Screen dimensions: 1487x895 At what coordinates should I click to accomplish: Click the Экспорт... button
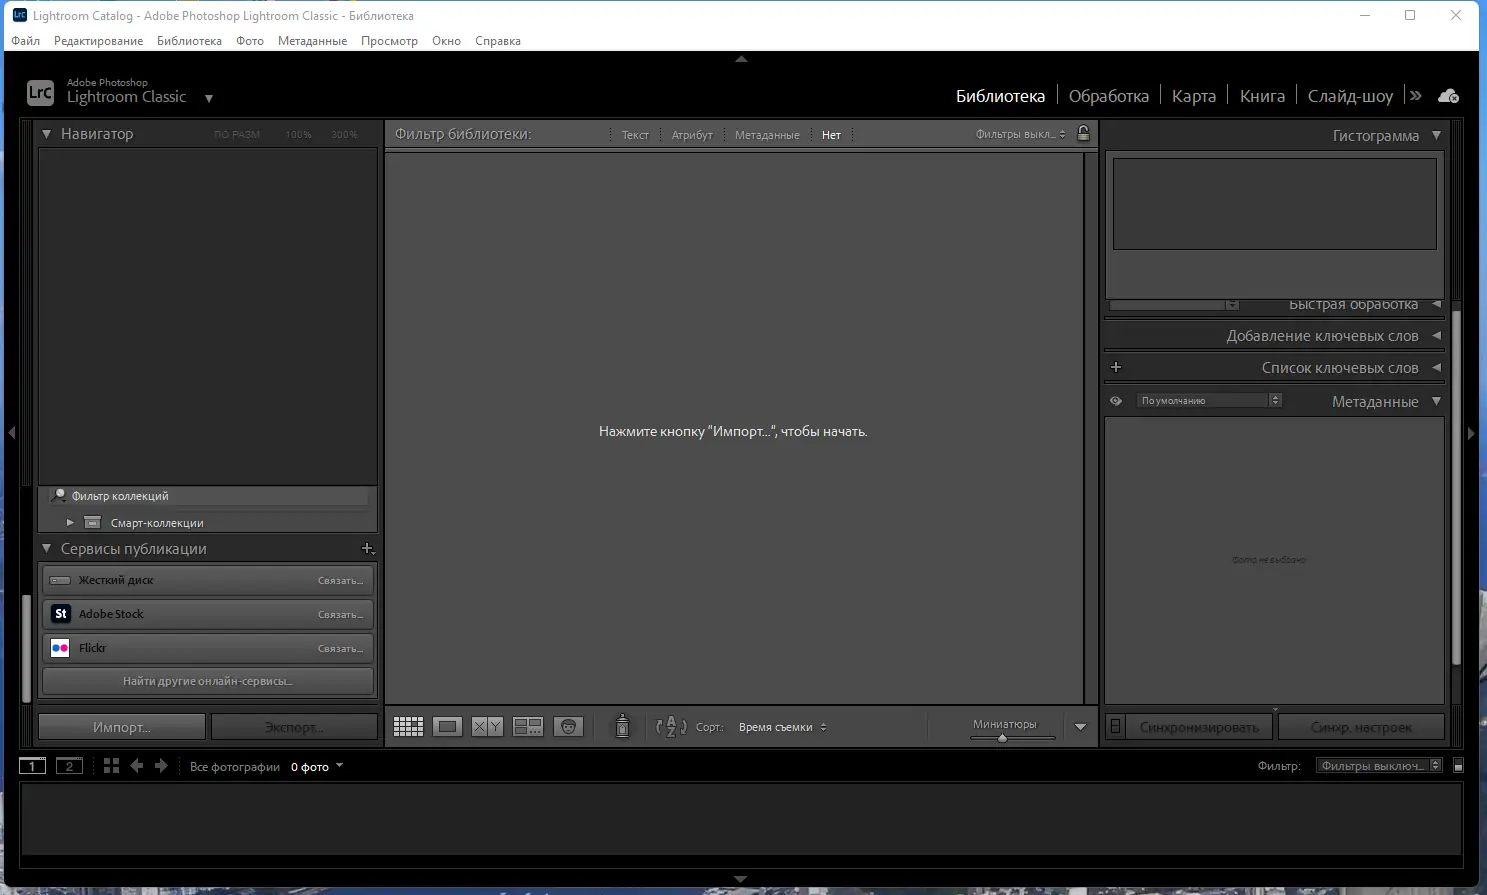[295, 727]
